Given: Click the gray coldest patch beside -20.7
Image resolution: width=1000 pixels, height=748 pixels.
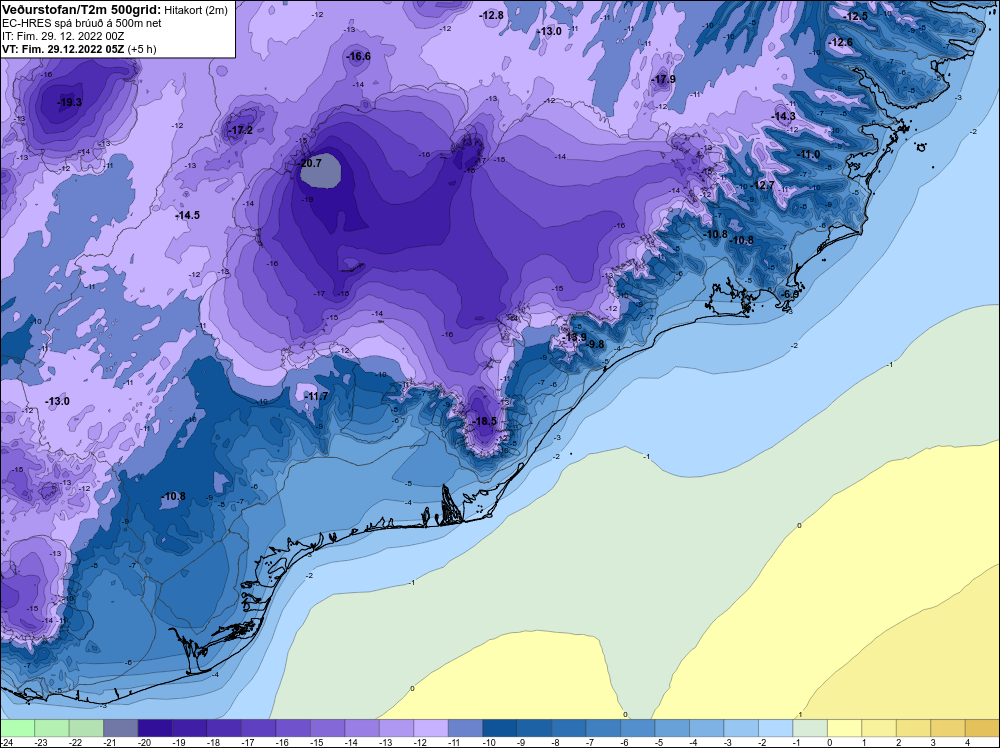Looking at the screenshot, I should coord(321,171).
